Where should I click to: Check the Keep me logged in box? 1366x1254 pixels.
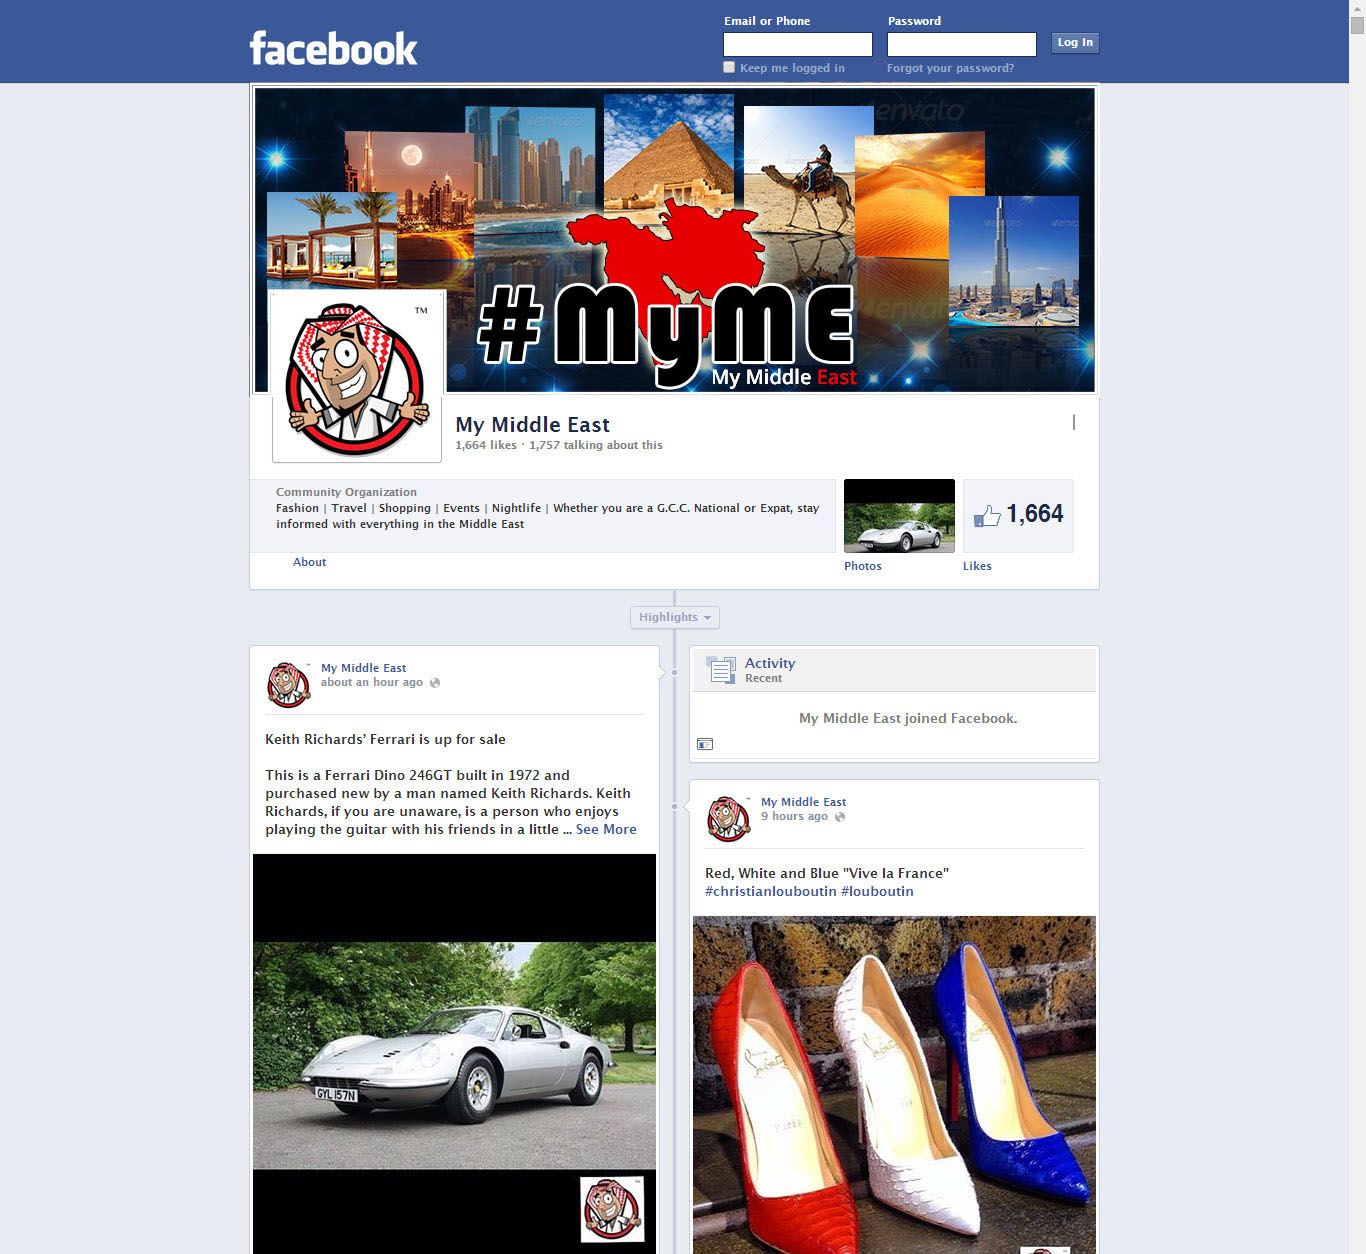[x=729, y=67]
